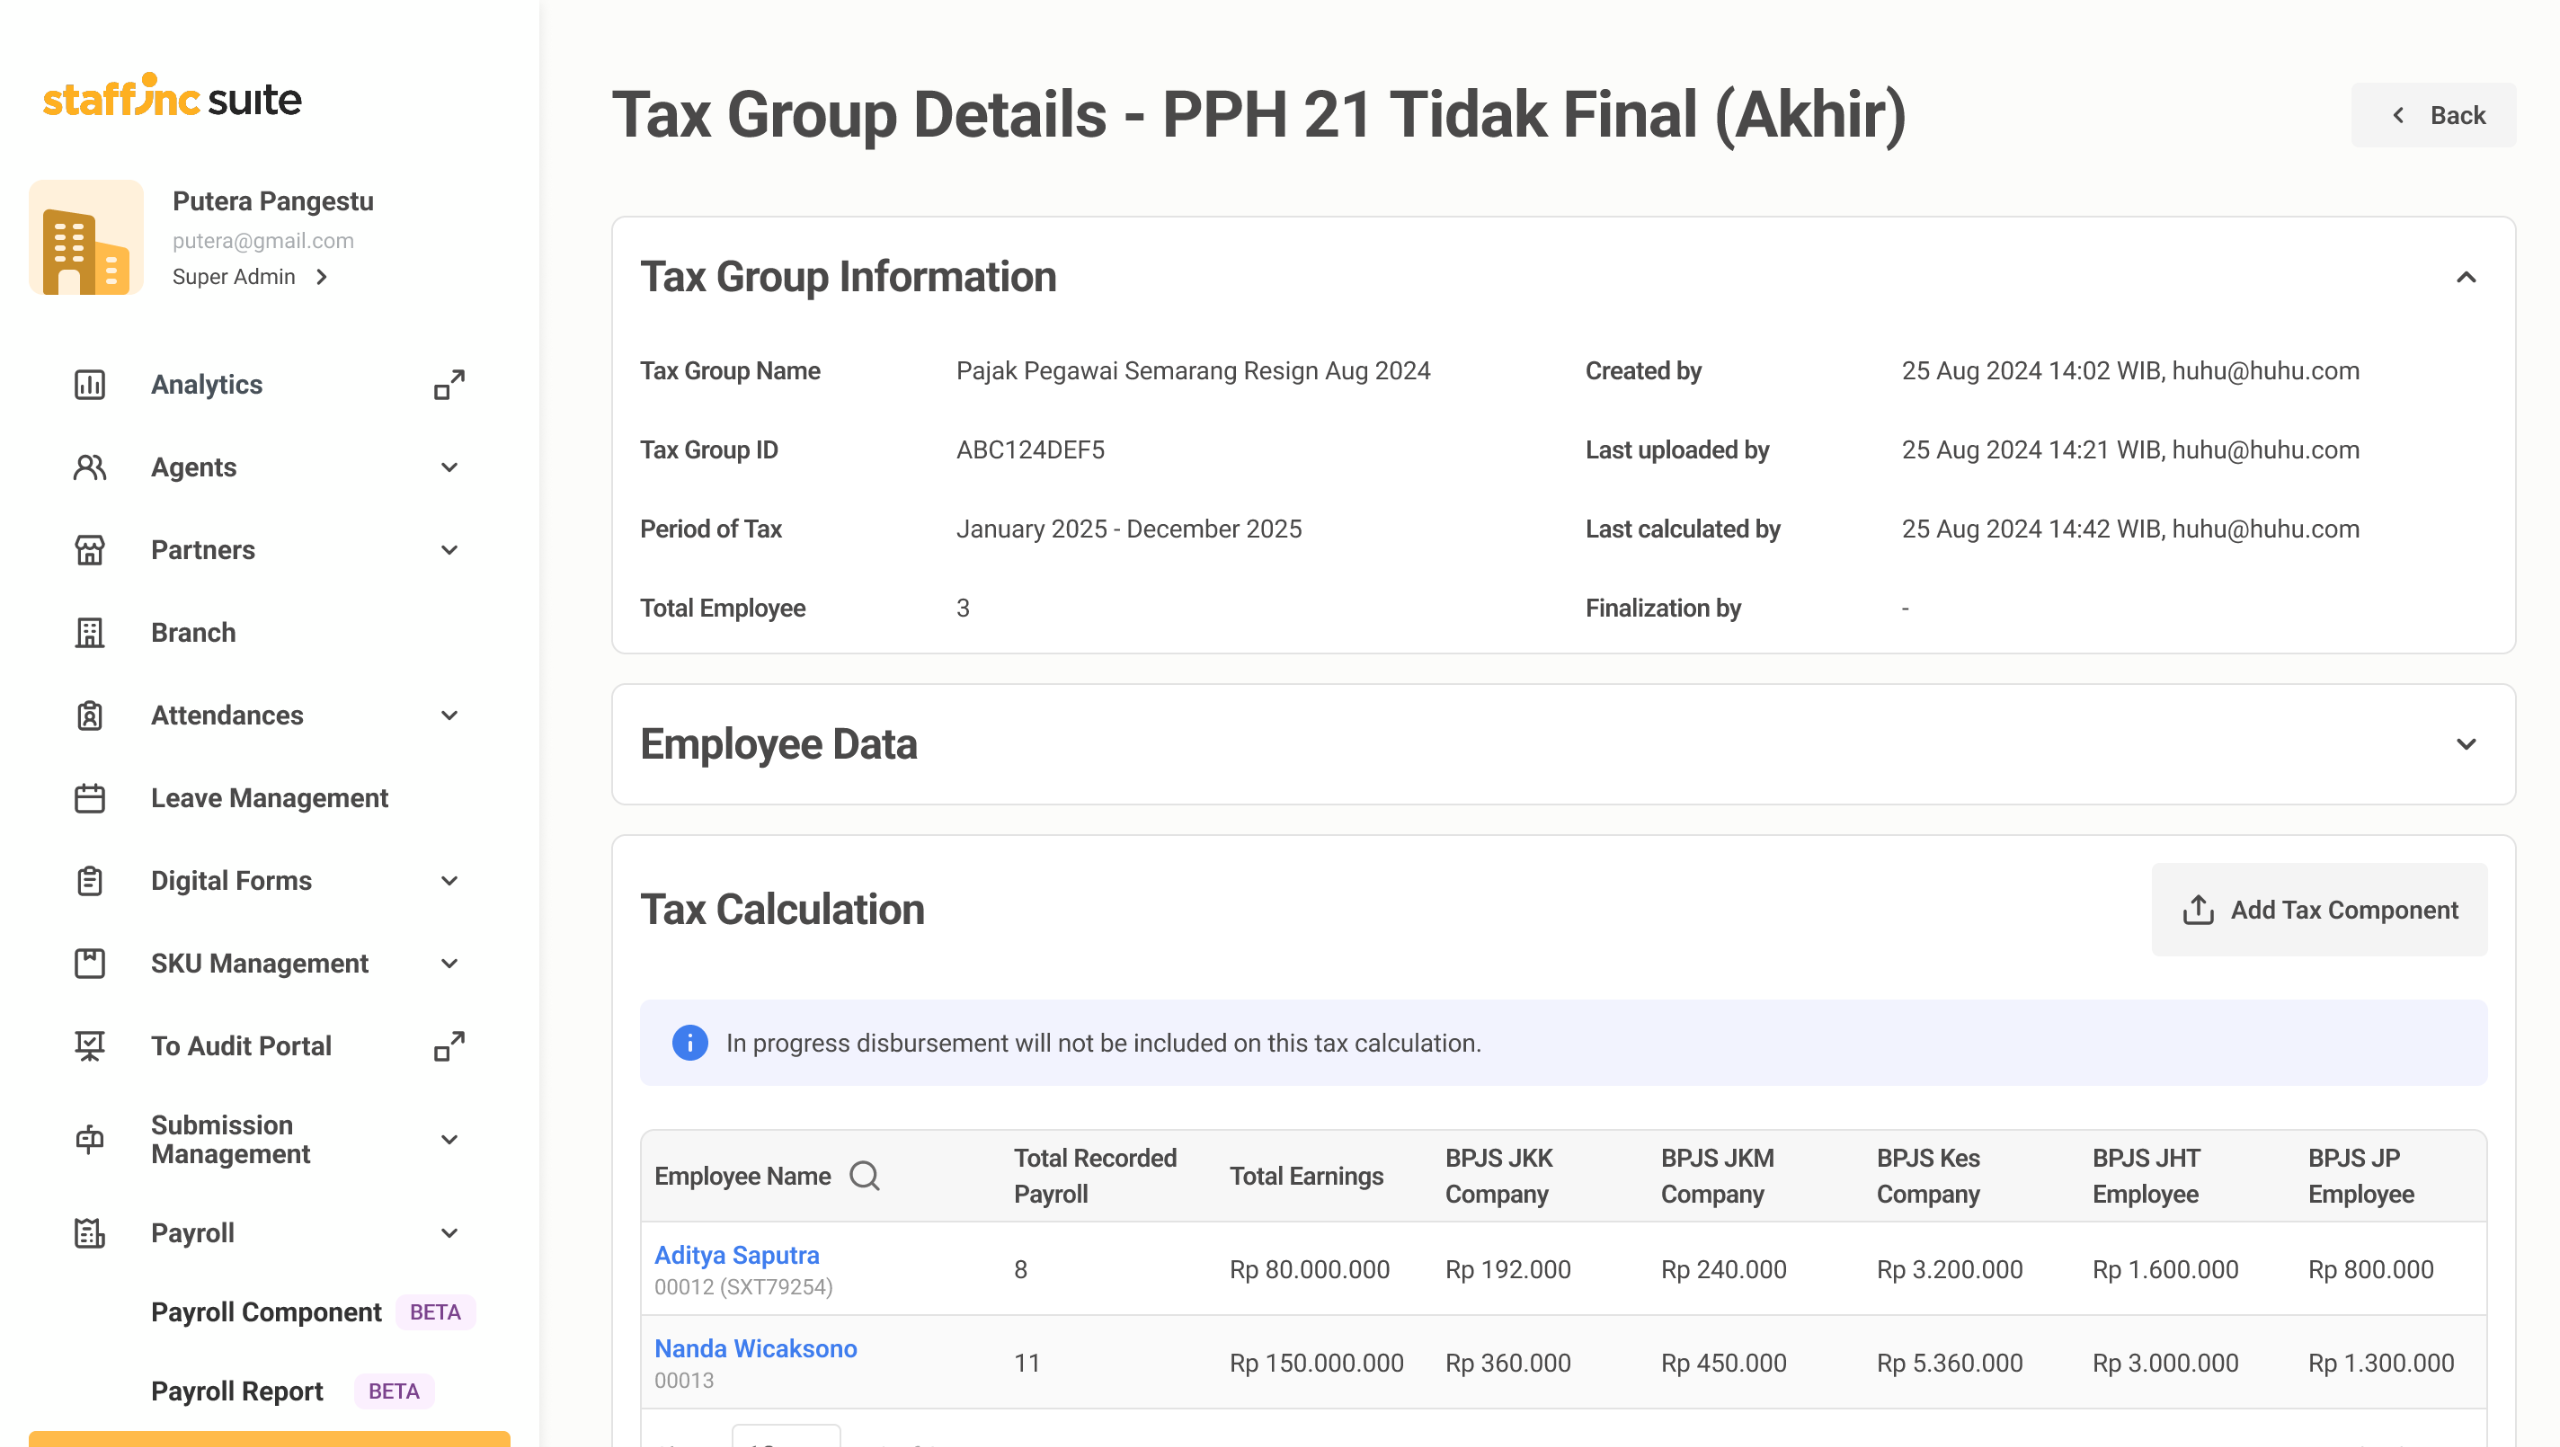Click the Back button
Screen dimensions: 2560x1447
(2434, 116)
